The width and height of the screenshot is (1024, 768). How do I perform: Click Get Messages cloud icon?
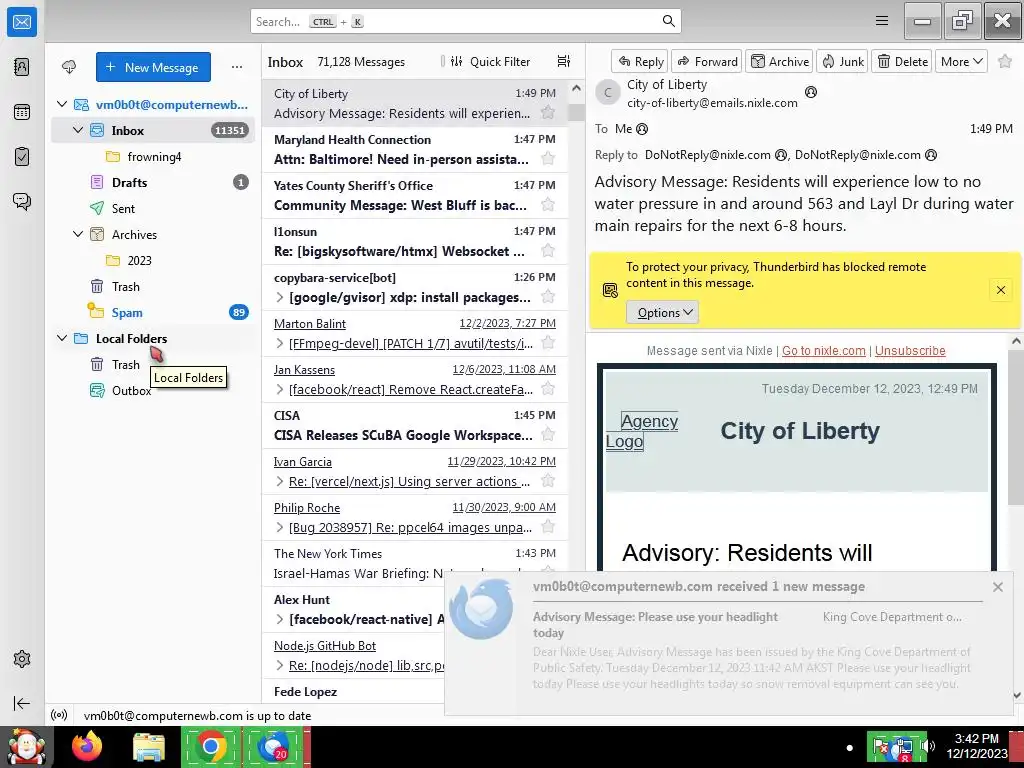tap(69, 67)
